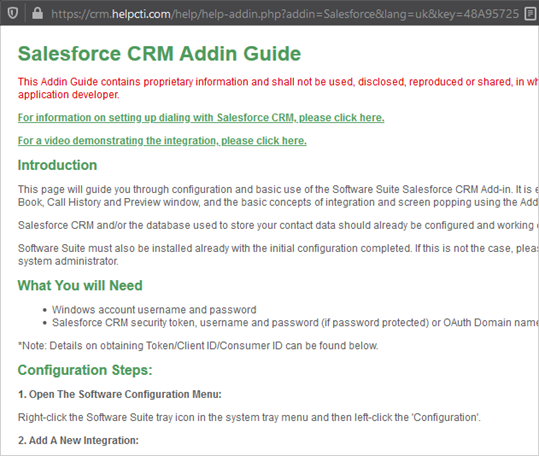Click the 'application developer.' red text line
This screenshot has height=456, width=539.
tap(69, 94)
